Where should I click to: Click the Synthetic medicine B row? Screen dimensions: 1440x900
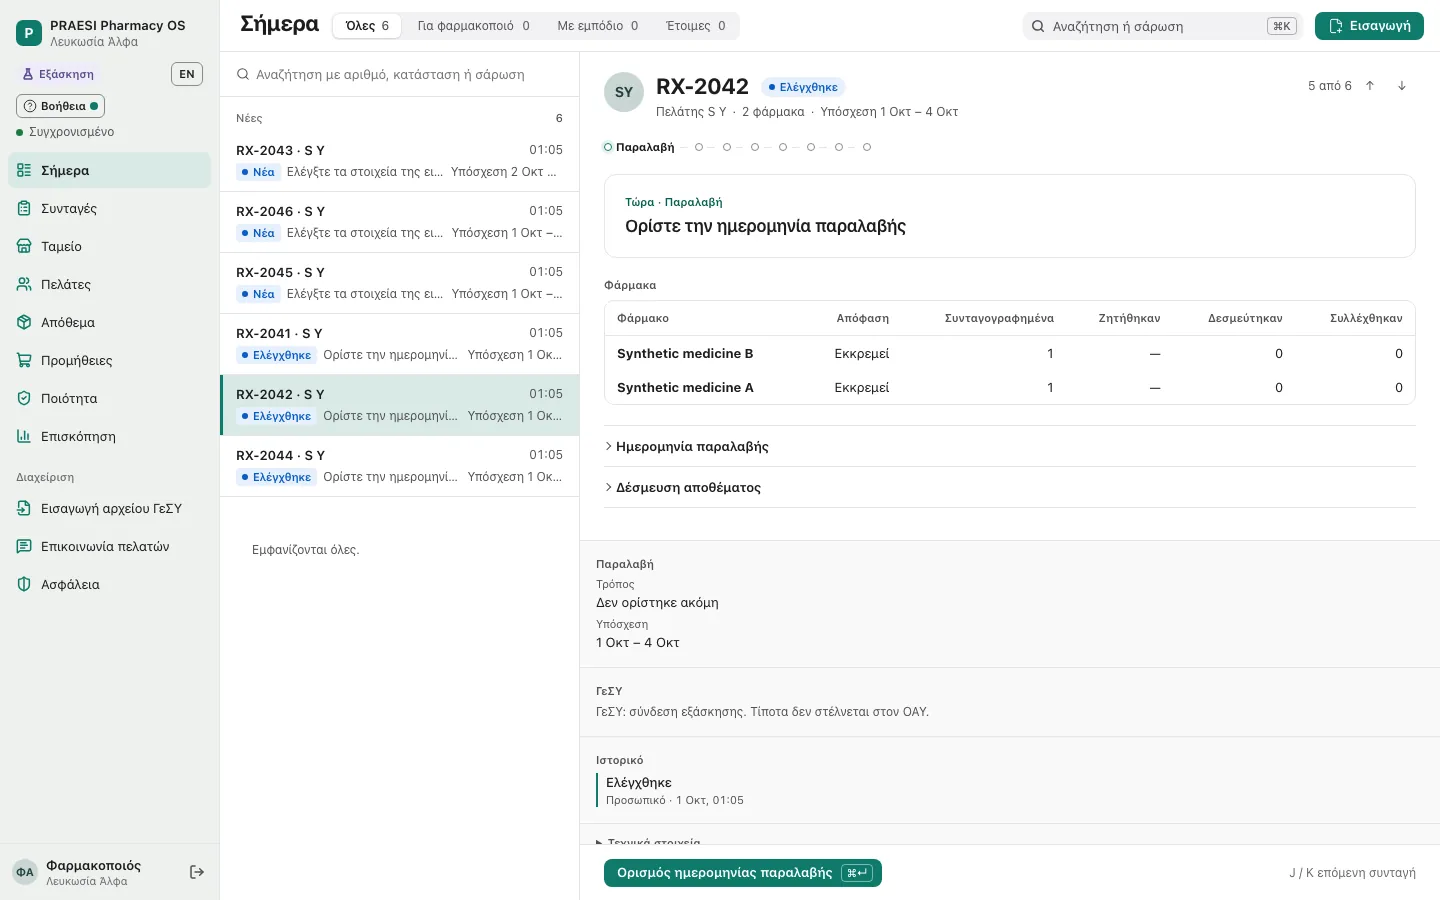click(x=1010, y=353)
